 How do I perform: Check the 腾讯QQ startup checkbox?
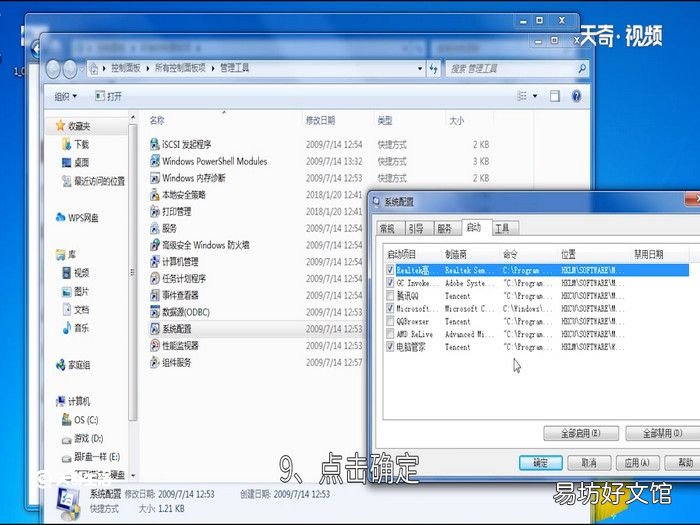(390, 296)
